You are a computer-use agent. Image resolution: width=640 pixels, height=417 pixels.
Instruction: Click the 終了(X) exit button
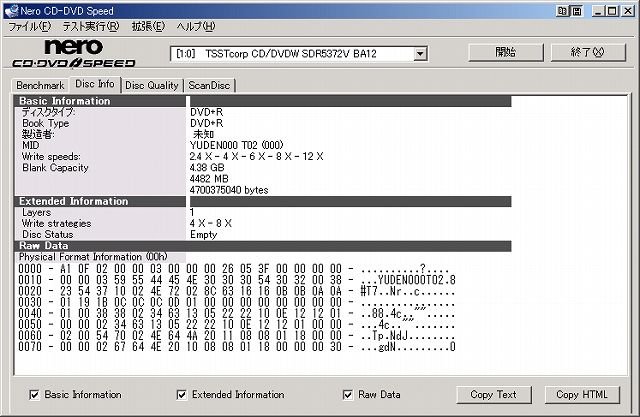point(588,52)
